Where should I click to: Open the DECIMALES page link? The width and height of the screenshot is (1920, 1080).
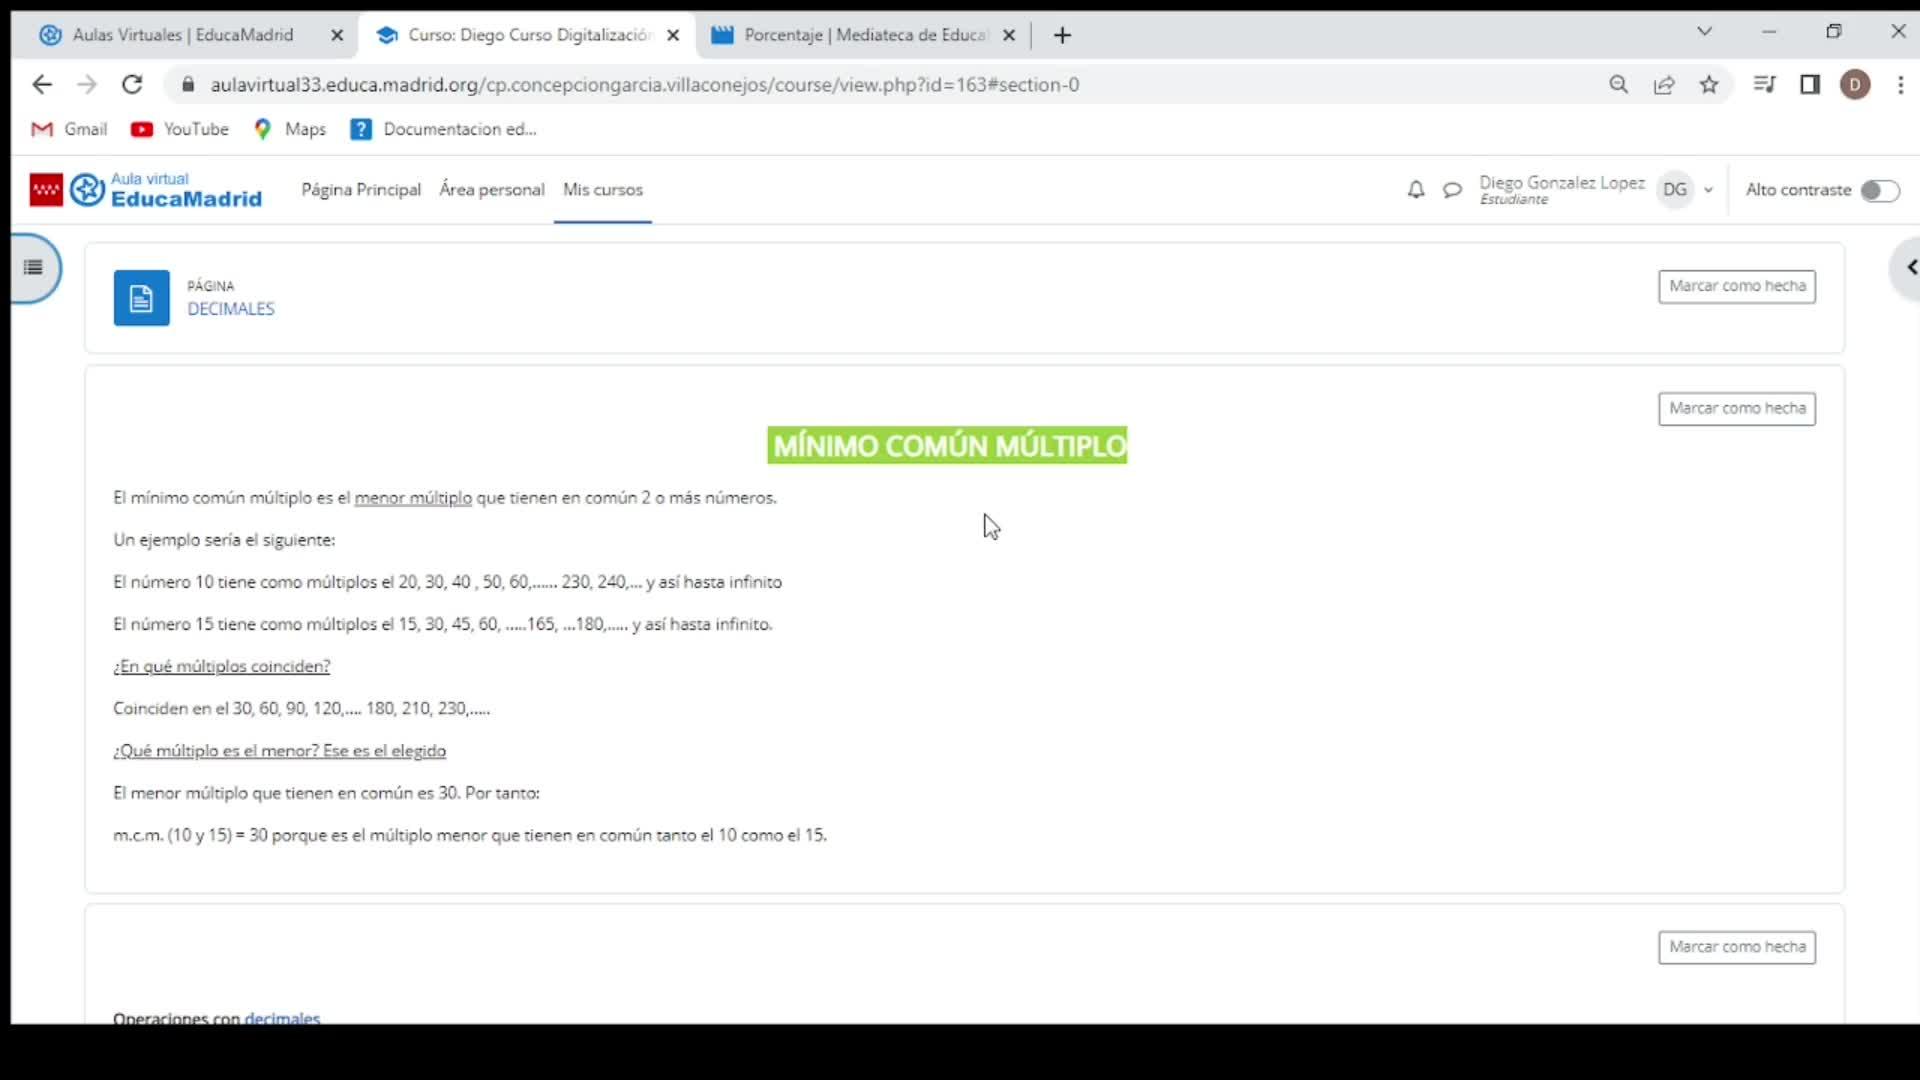pyautogui.click(x=230, y=309)
